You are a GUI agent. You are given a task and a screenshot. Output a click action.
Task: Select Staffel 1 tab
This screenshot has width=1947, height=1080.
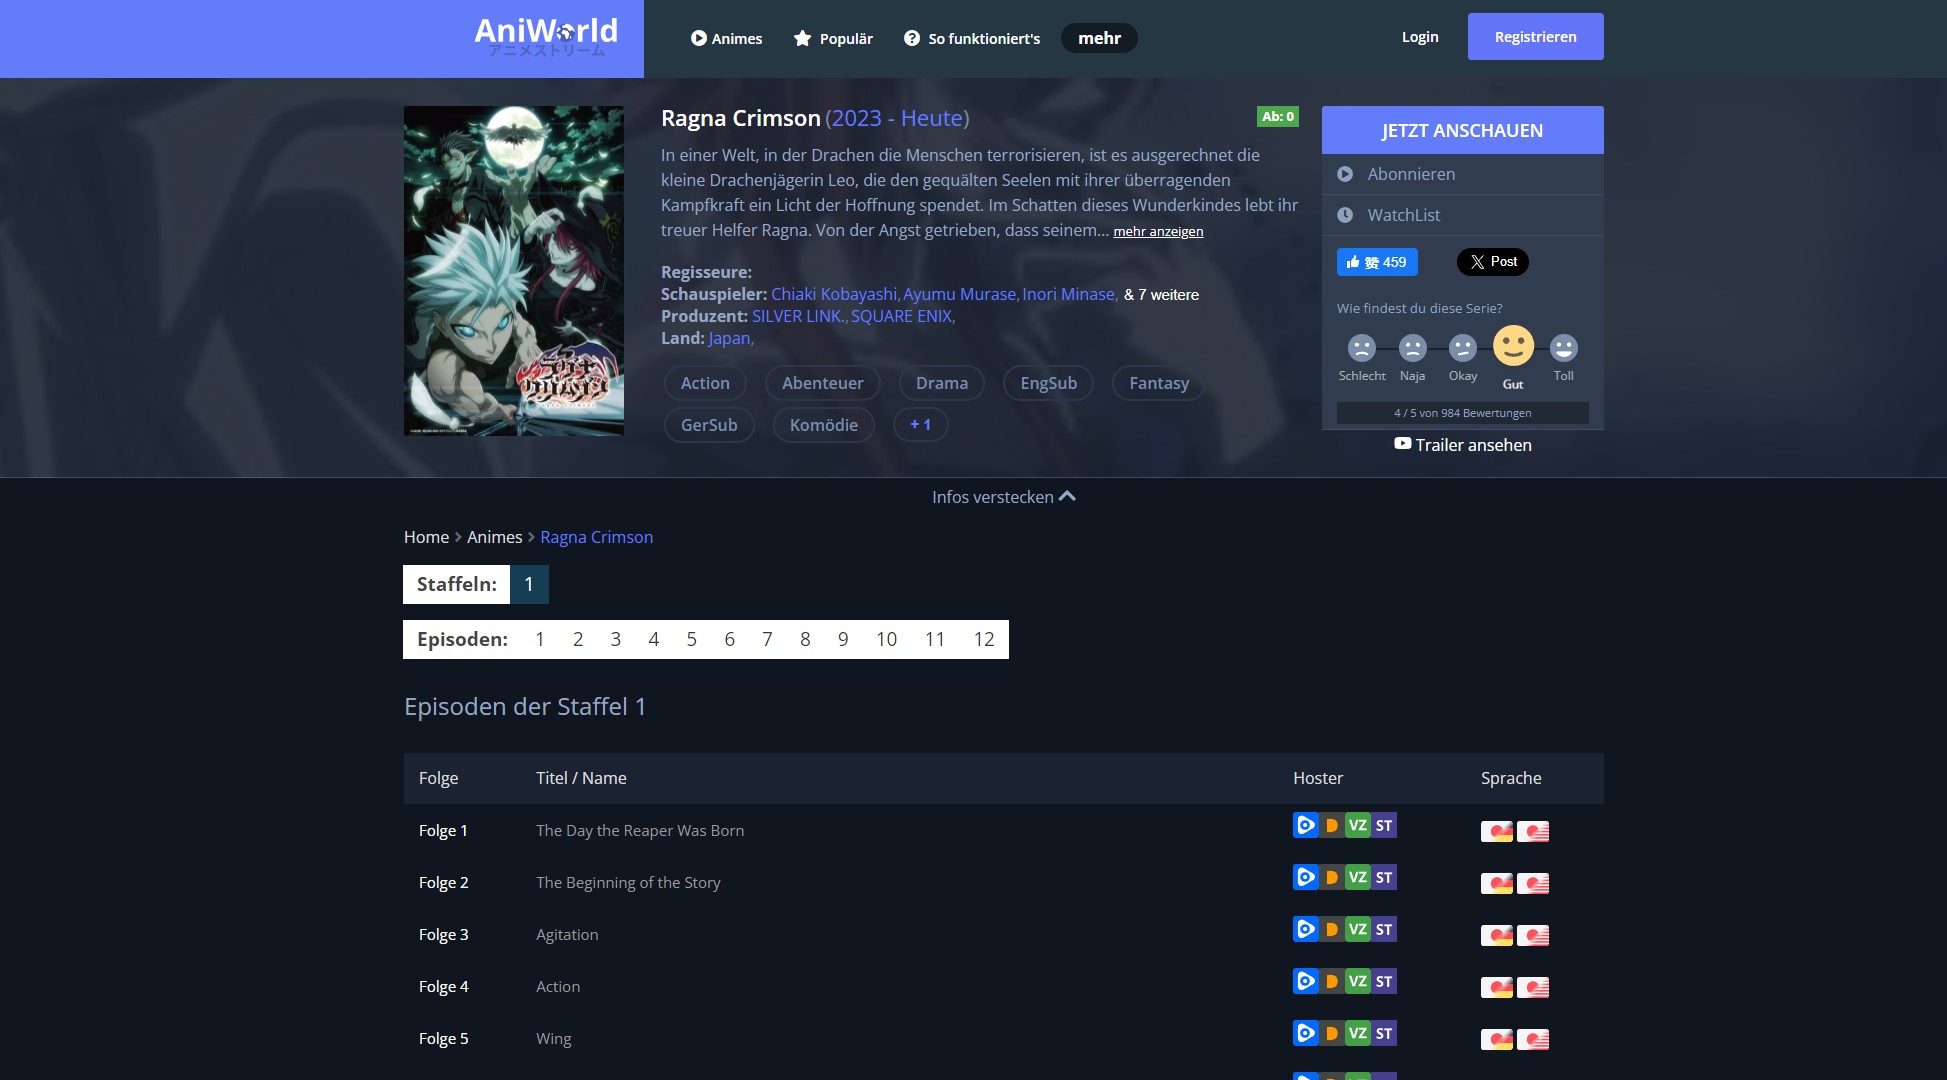pos(529,584)
